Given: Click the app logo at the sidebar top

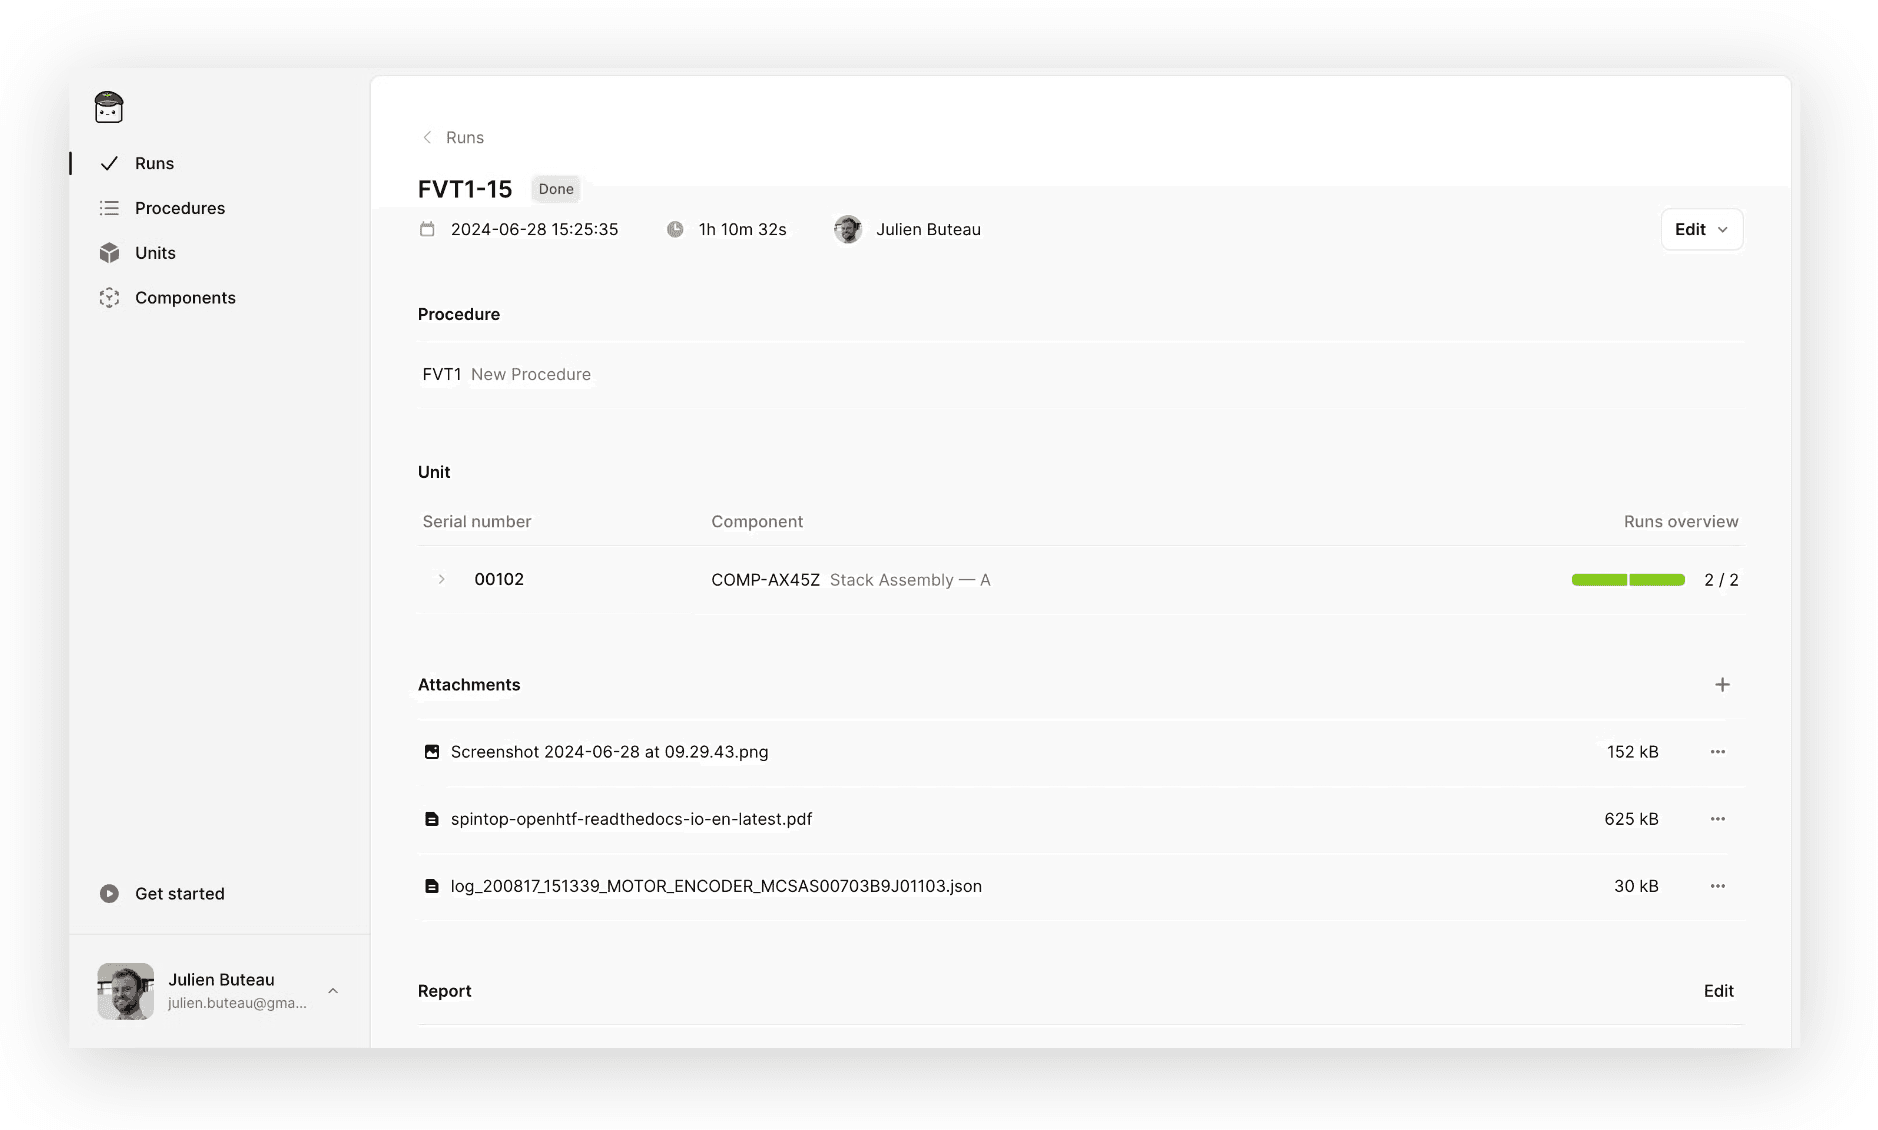Looking at the screenshot, I should tap(108, 107).
